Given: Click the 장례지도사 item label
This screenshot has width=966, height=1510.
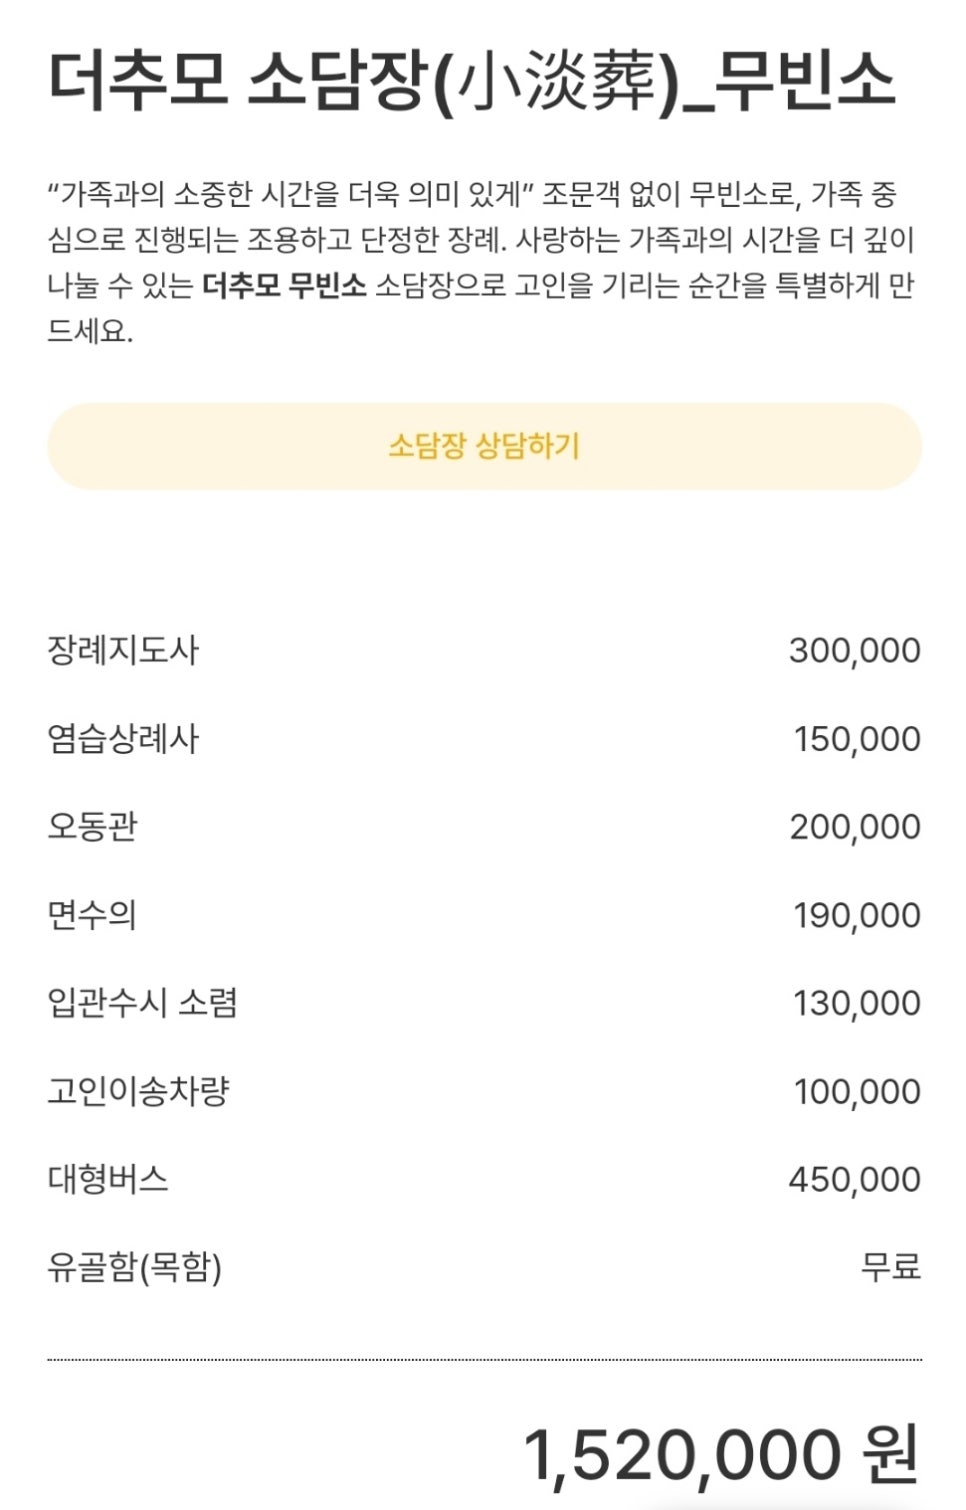Looking at the screenshot, I should pos(123,651).
